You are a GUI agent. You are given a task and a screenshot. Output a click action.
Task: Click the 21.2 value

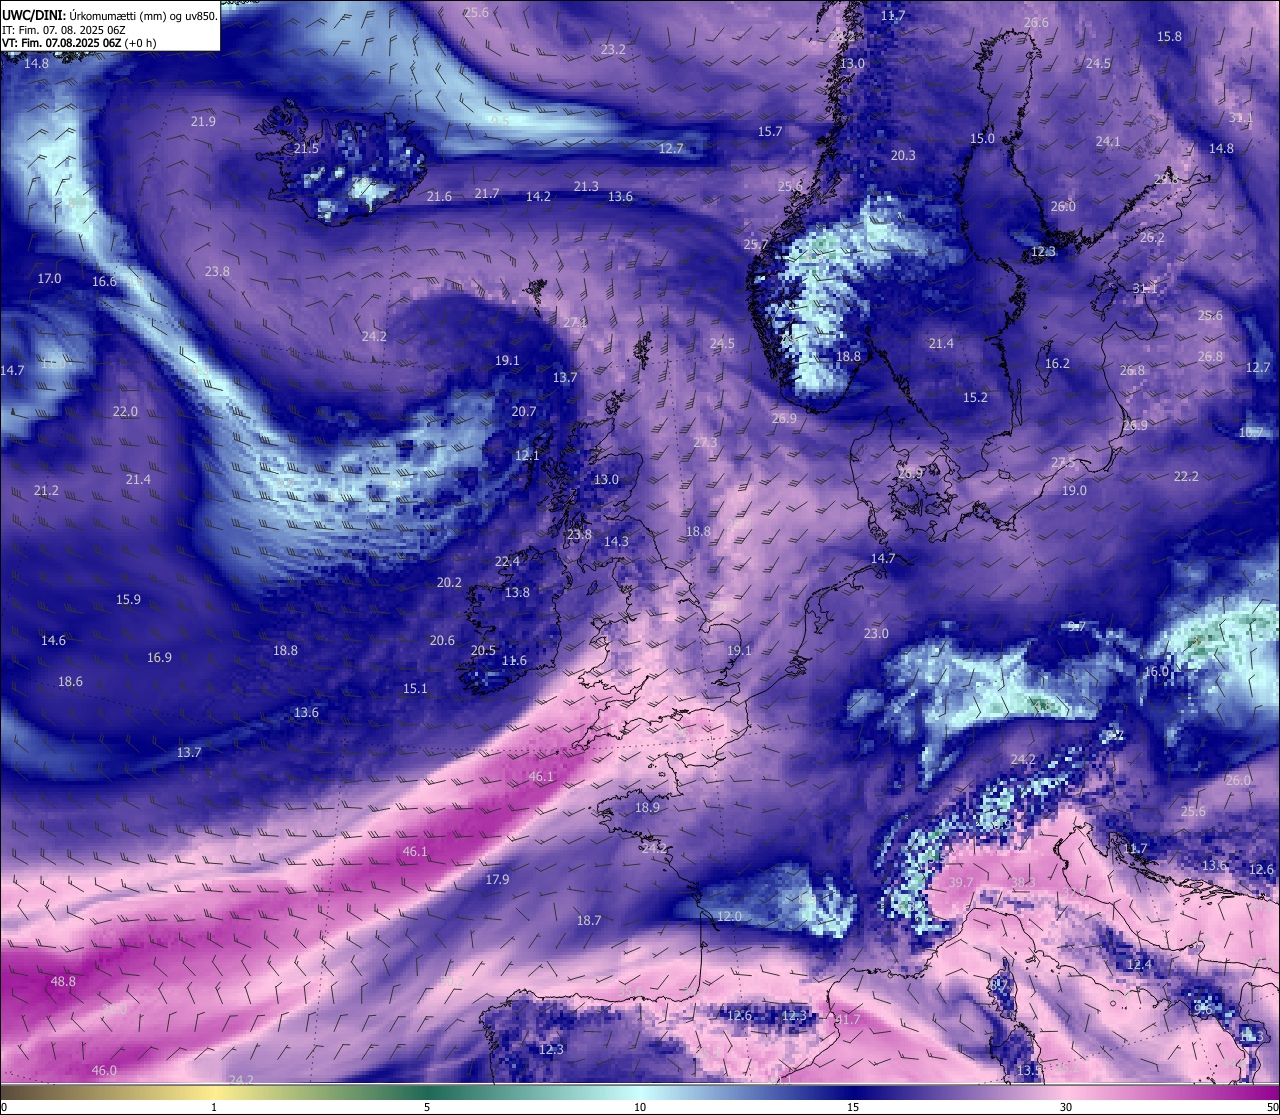click(x=46, y=491)
